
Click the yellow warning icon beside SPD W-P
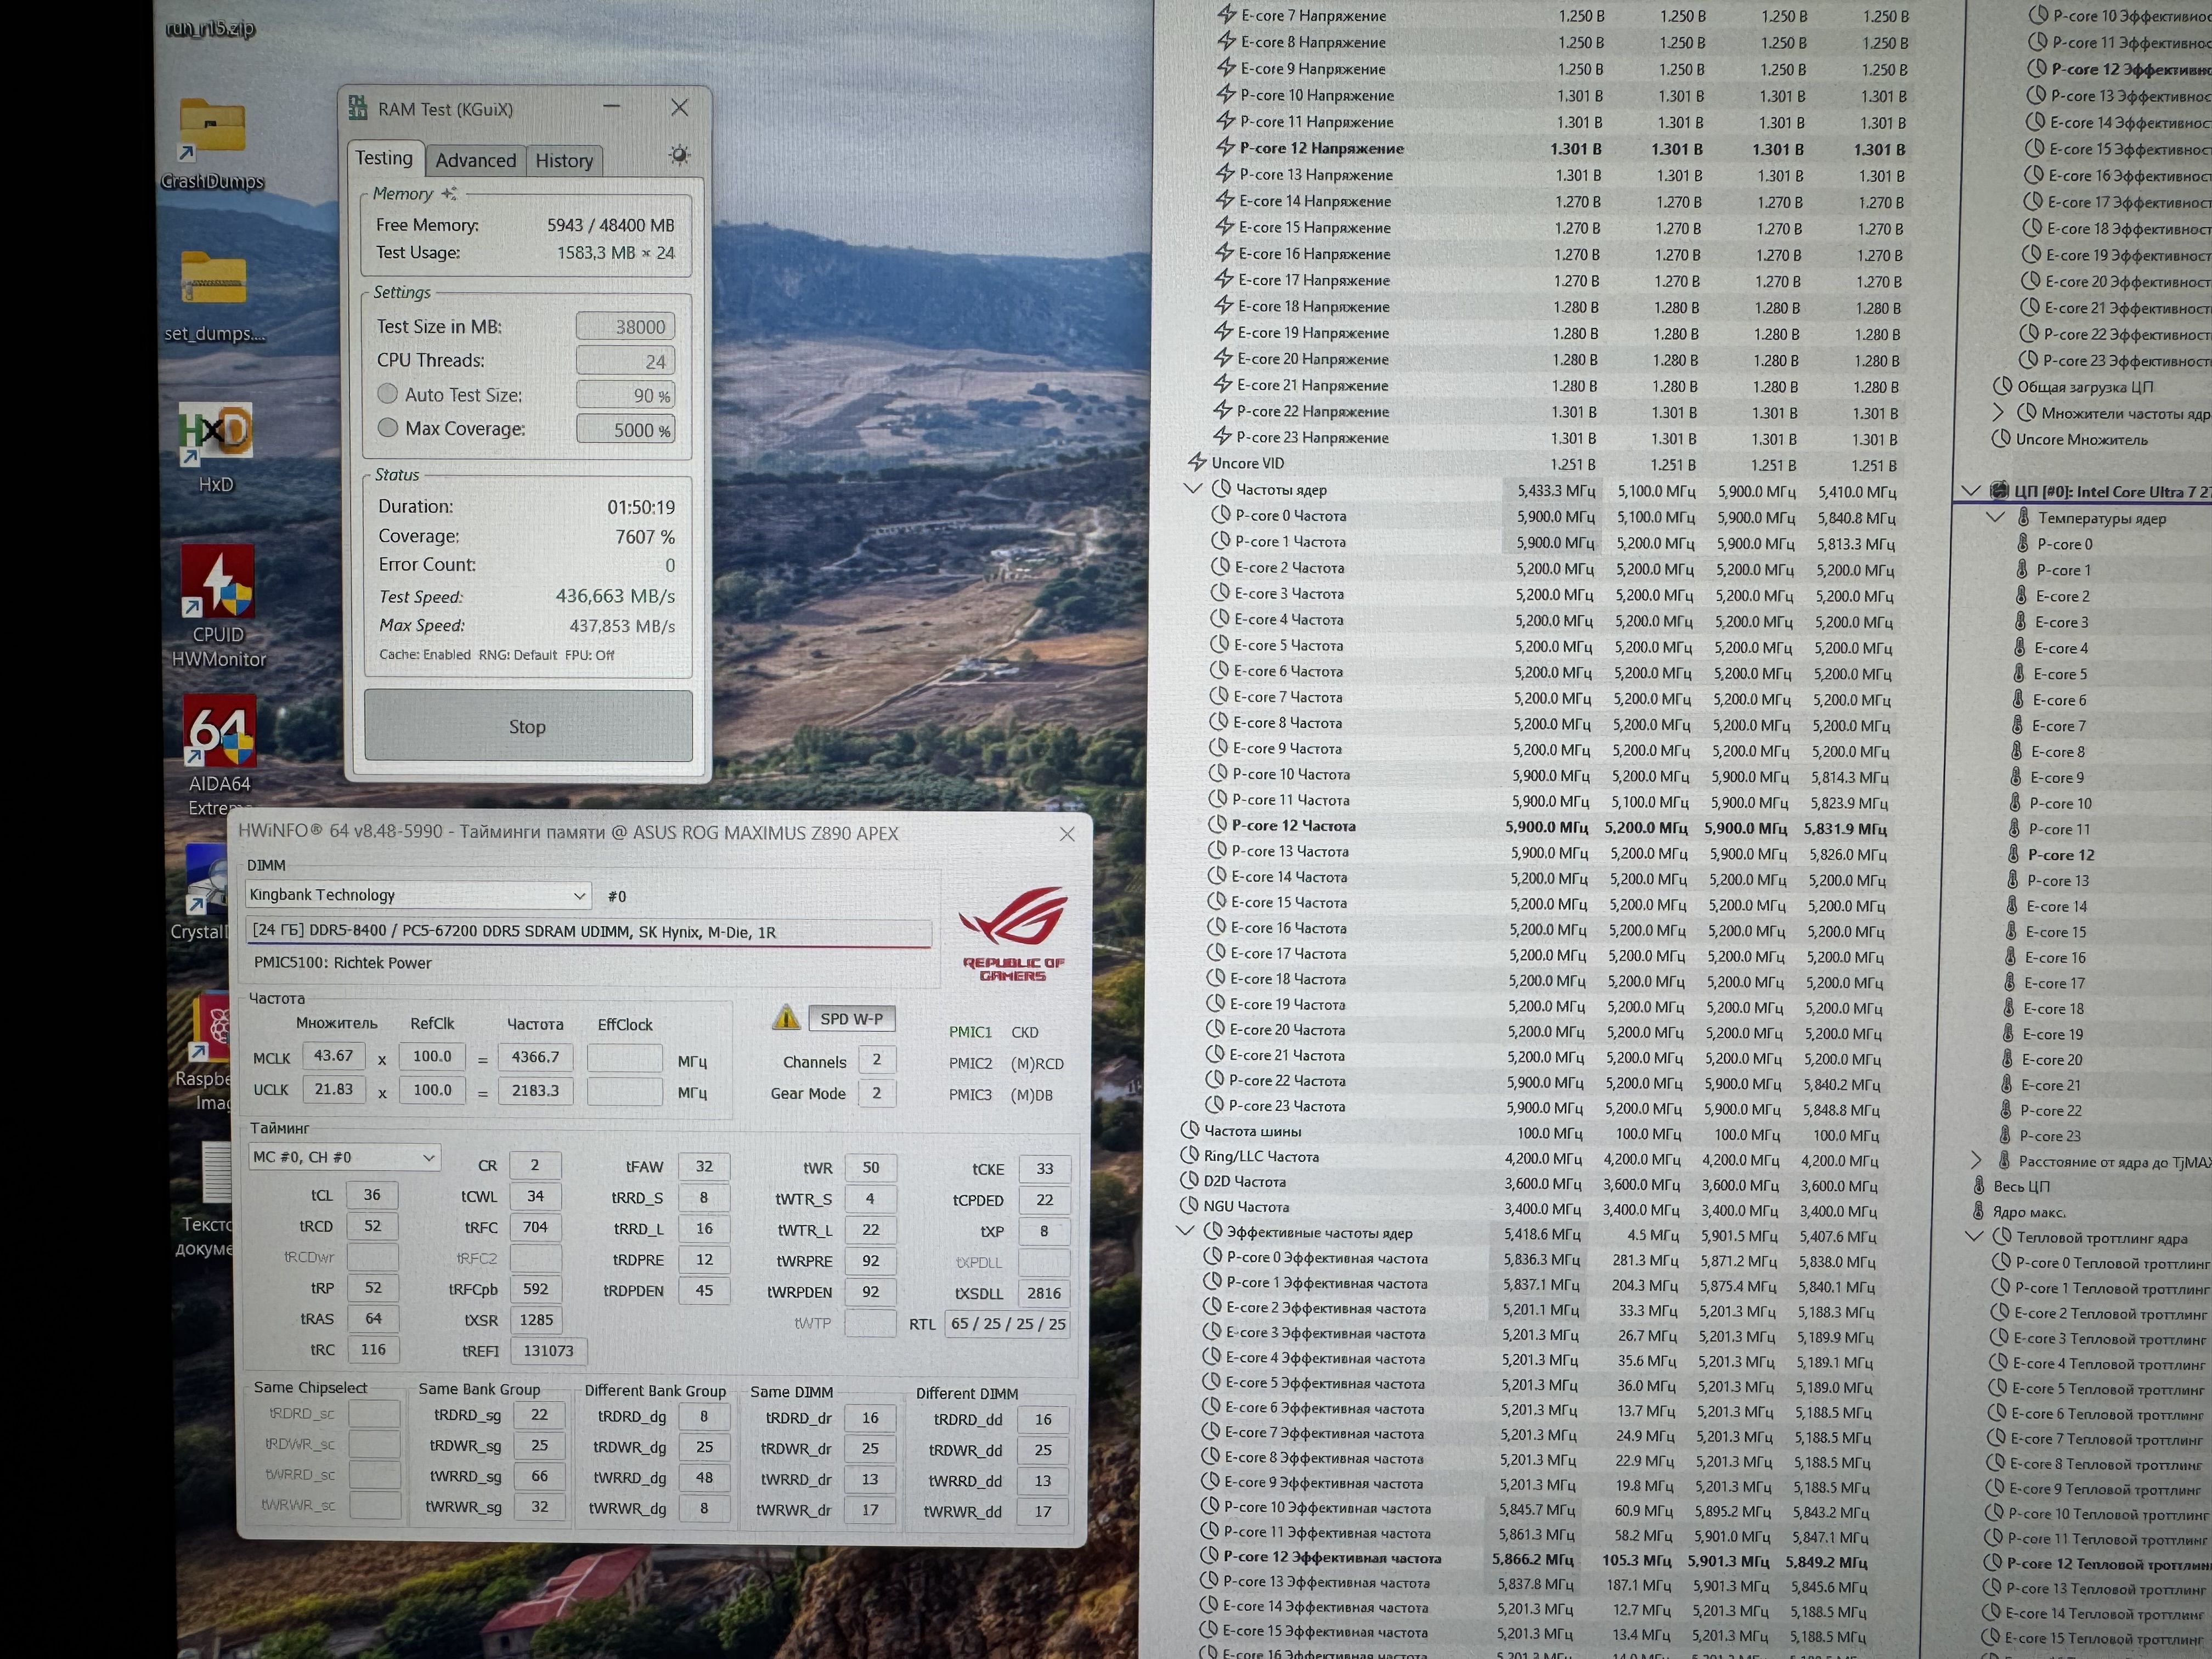coord(786,1018)
